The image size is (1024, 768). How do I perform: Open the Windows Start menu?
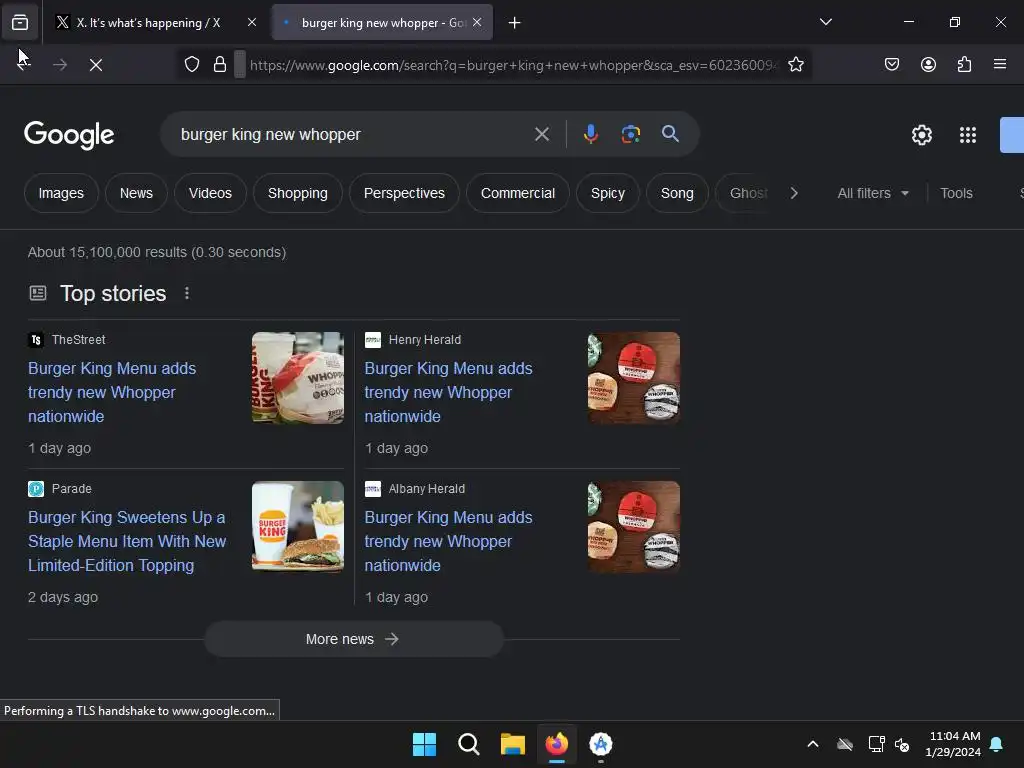click(424, 744)
